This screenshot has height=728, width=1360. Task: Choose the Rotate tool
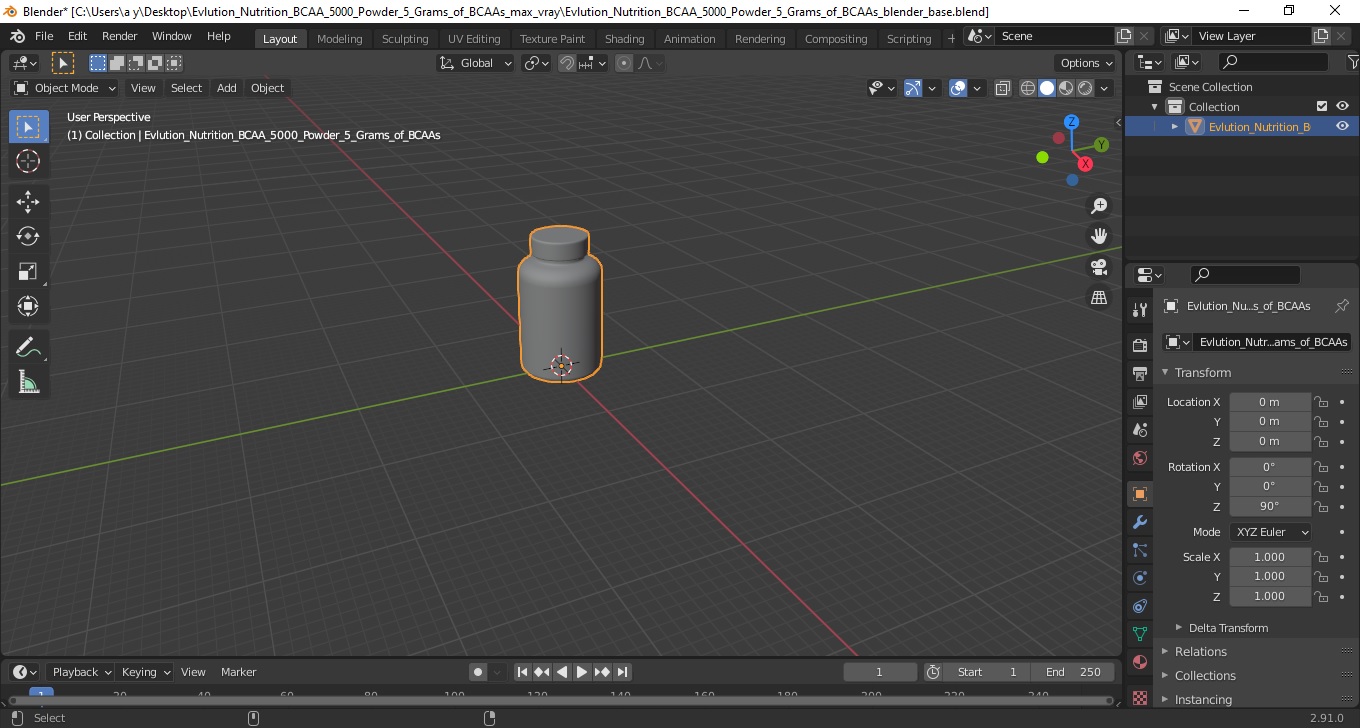click(28, 236)
